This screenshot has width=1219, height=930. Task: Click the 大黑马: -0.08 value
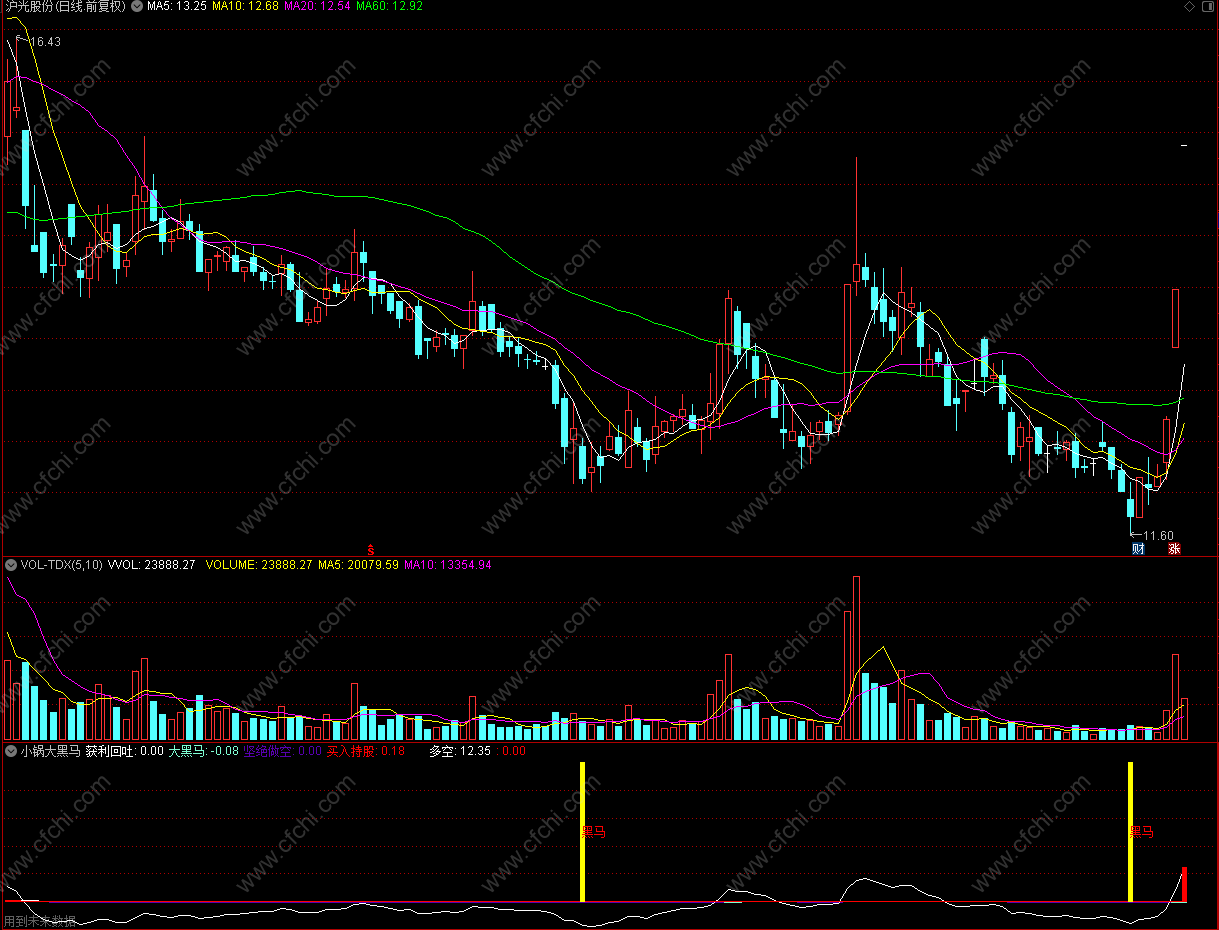203,750
